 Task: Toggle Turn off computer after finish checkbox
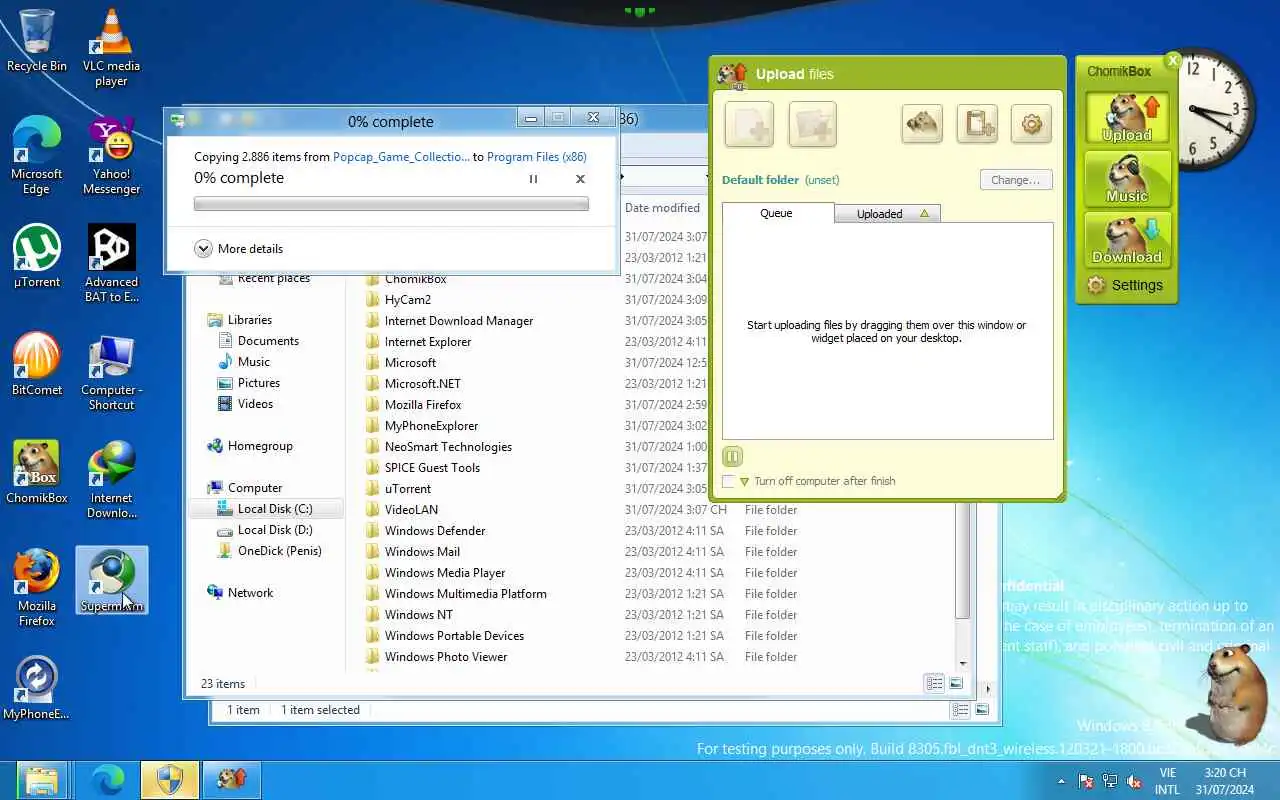(x=728, y=481)
